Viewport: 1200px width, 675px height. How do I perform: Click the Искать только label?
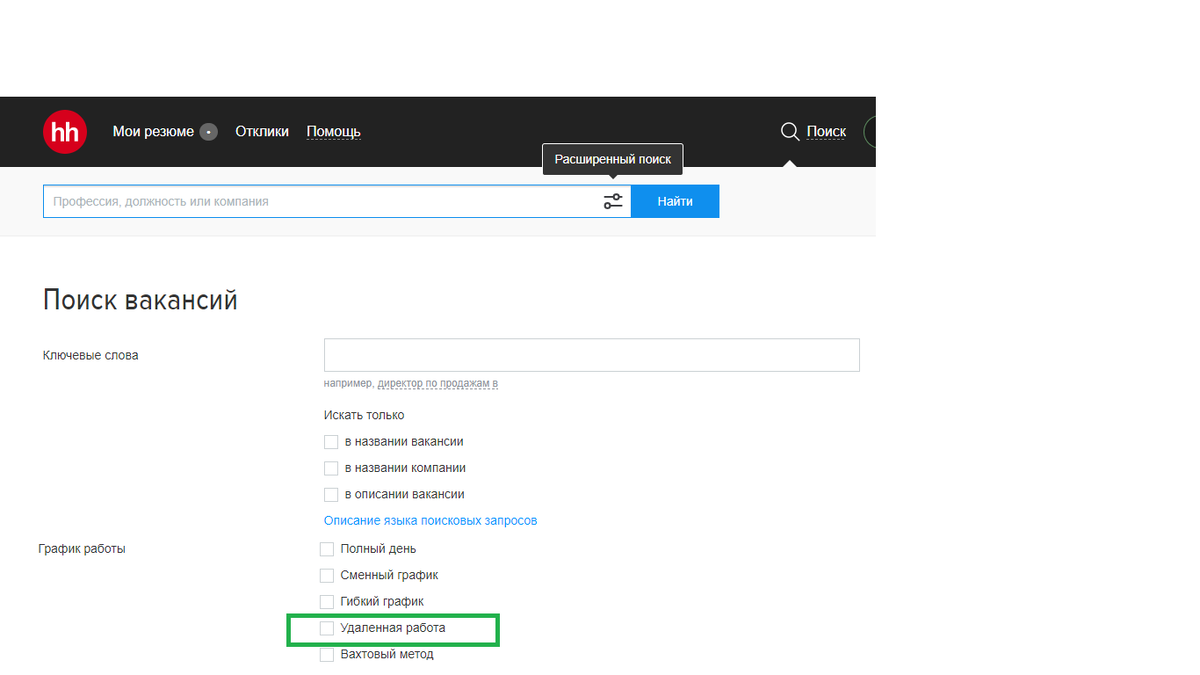[364, 415]
